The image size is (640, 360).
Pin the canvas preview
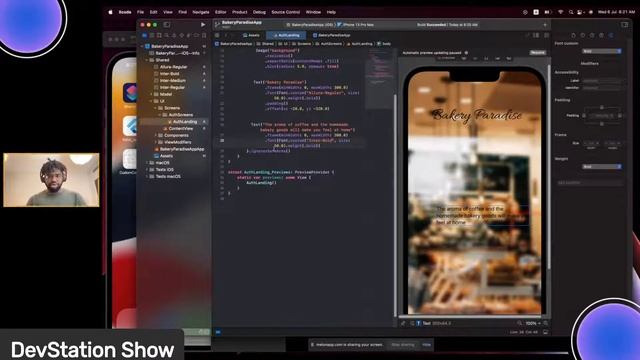click(403, 323)
